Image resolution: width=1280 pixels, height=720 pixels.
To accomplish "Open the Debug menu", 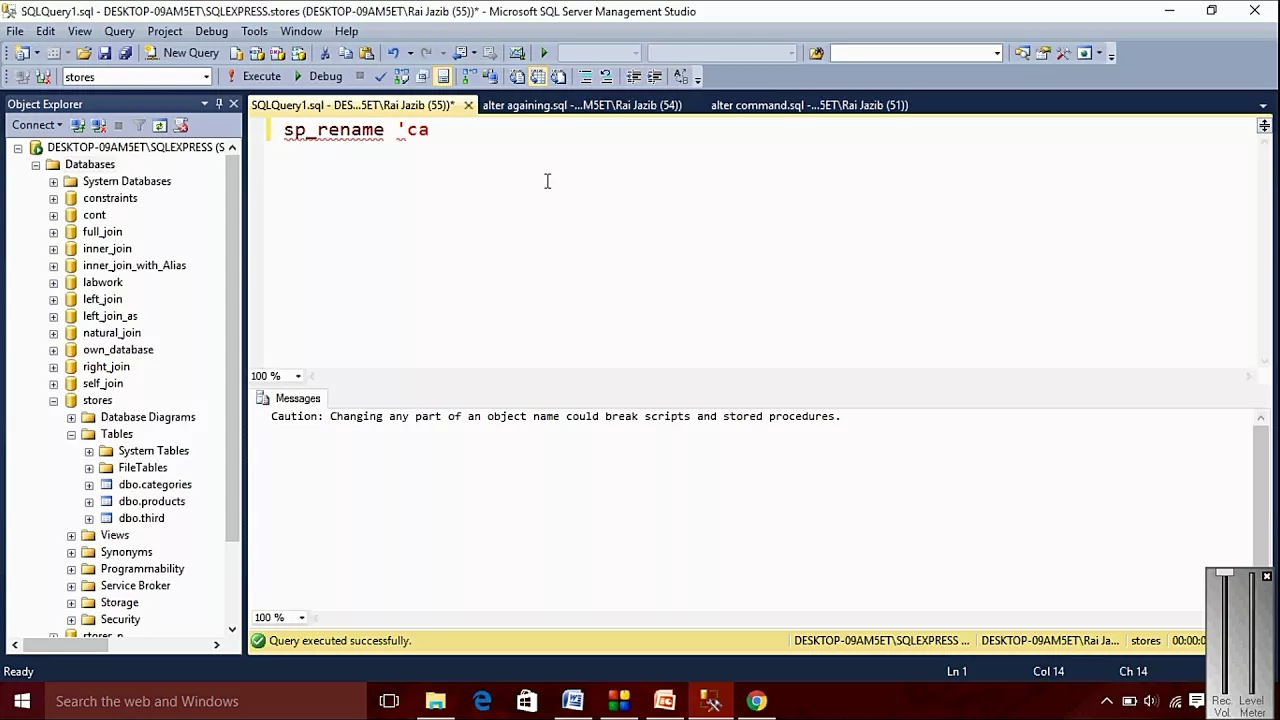I will click(x=211, y=31).
